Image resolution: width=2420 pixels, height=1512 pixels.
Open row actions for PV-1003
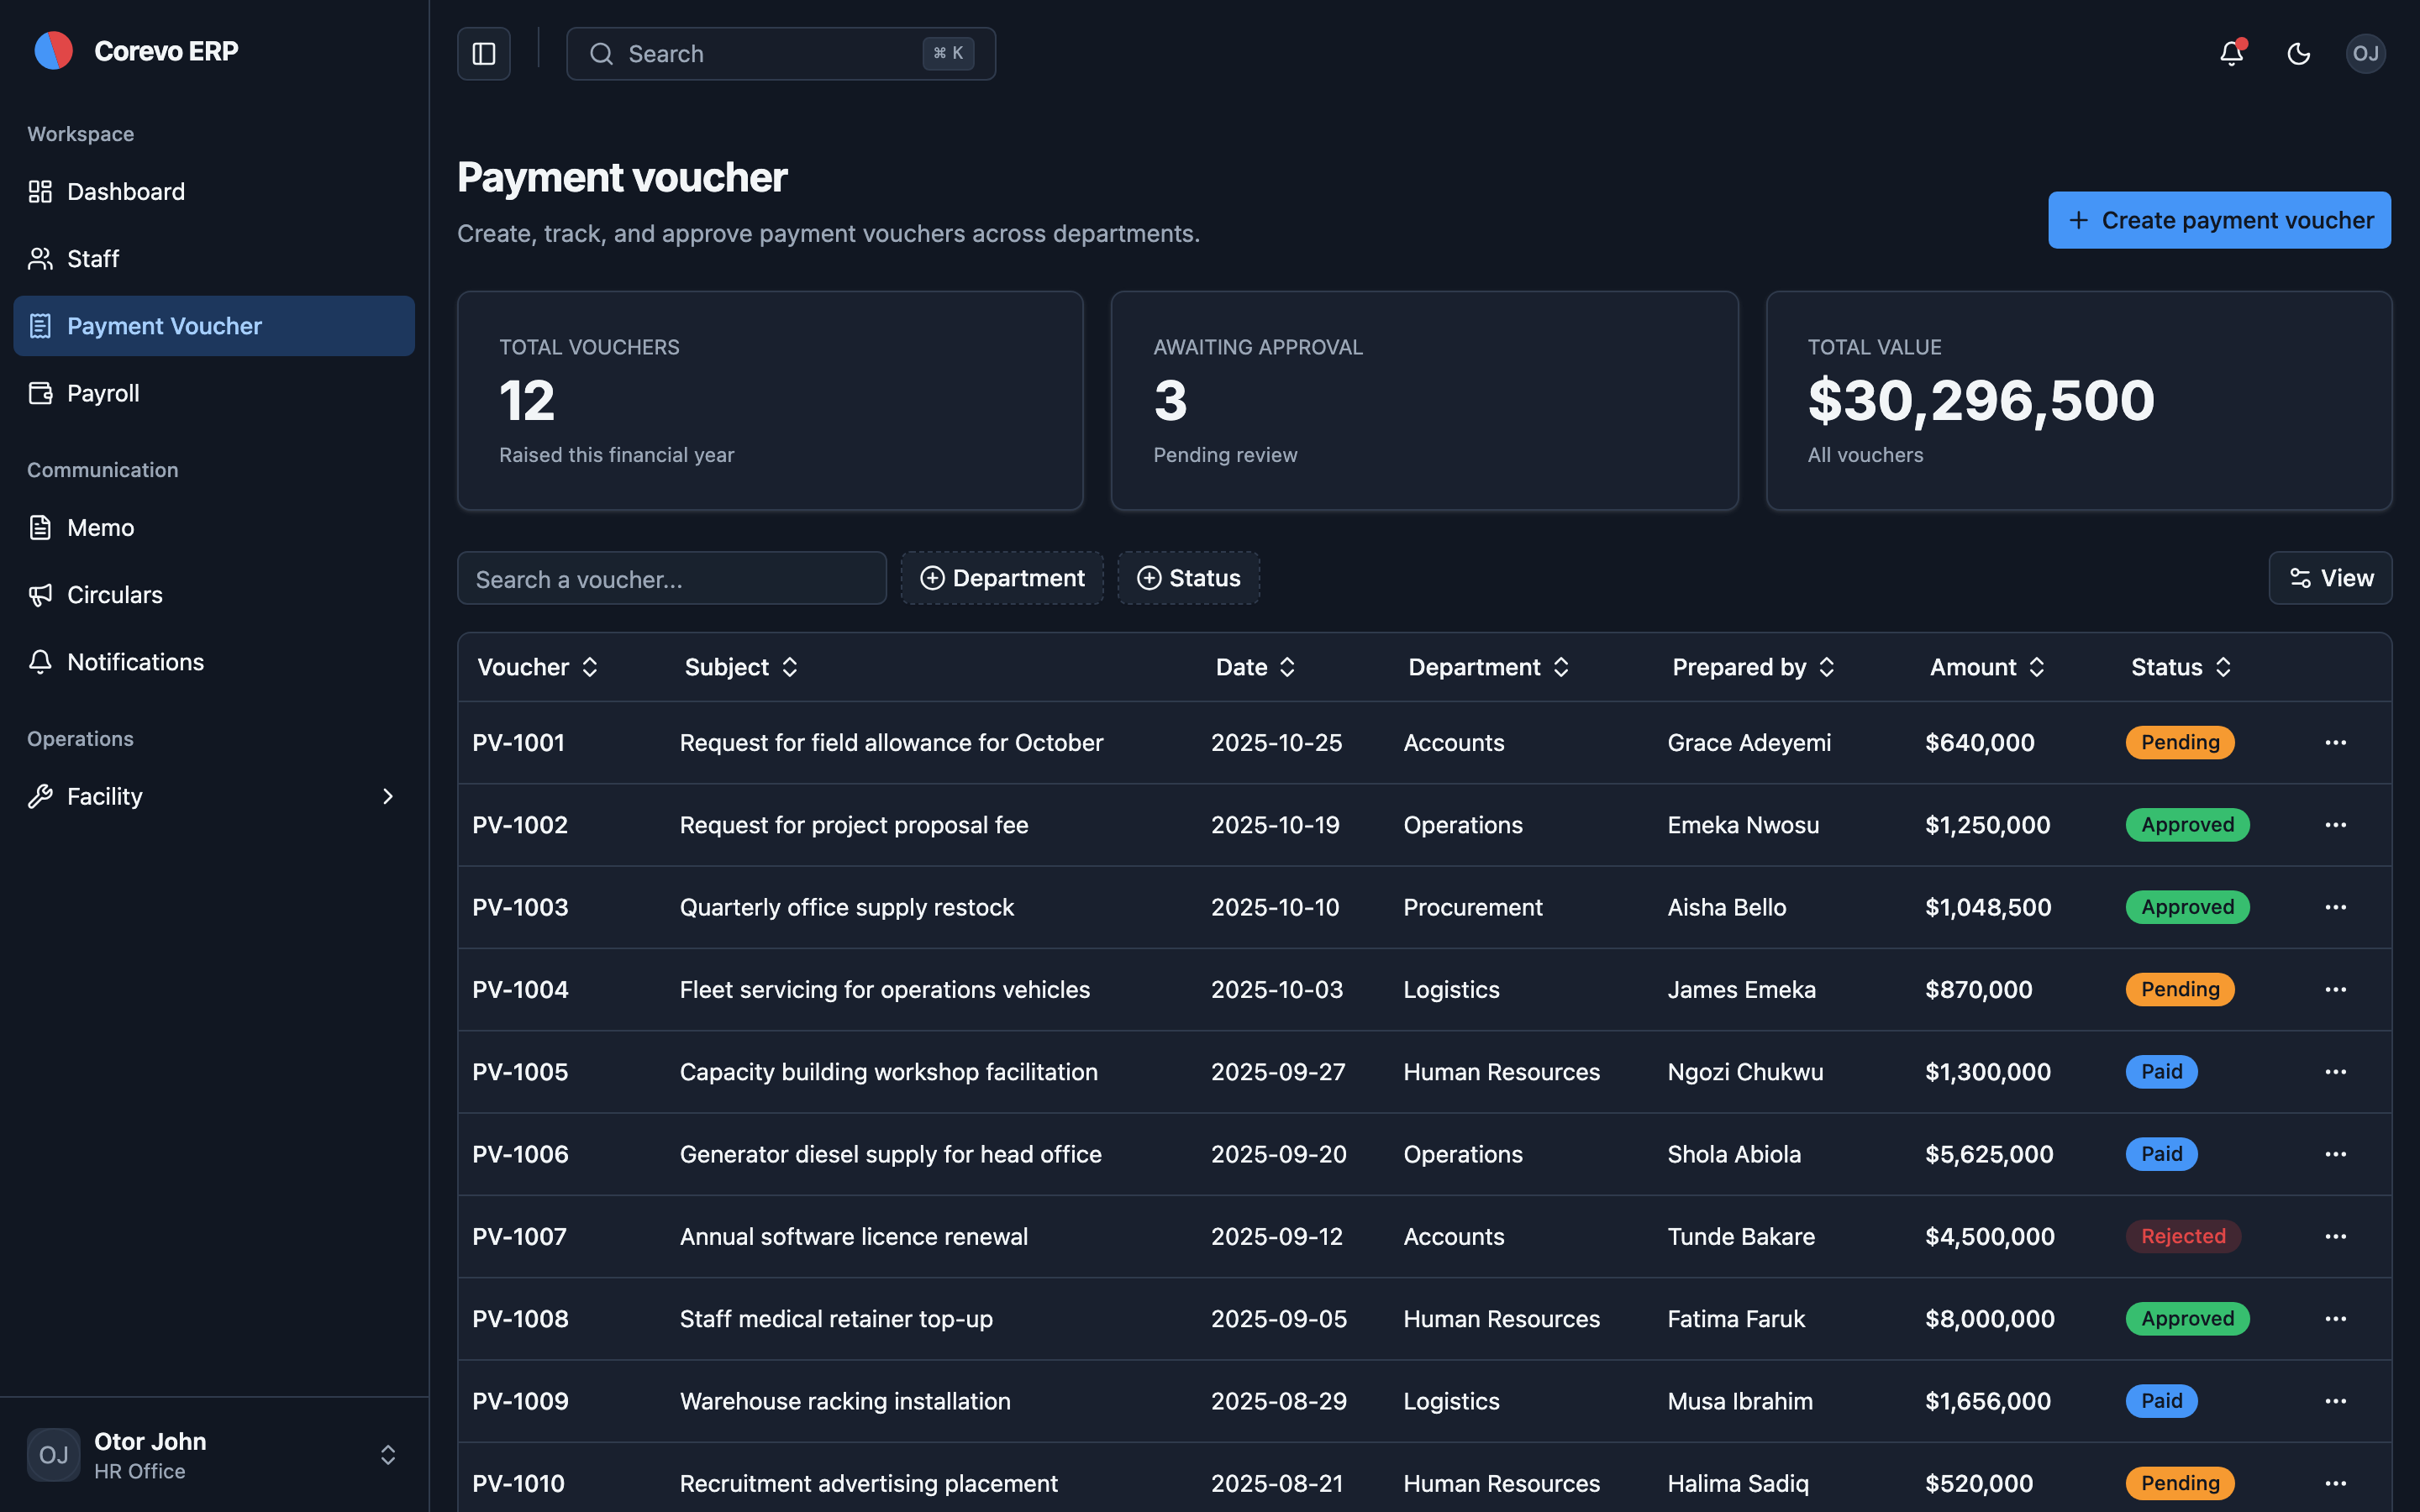(2335, 907)
